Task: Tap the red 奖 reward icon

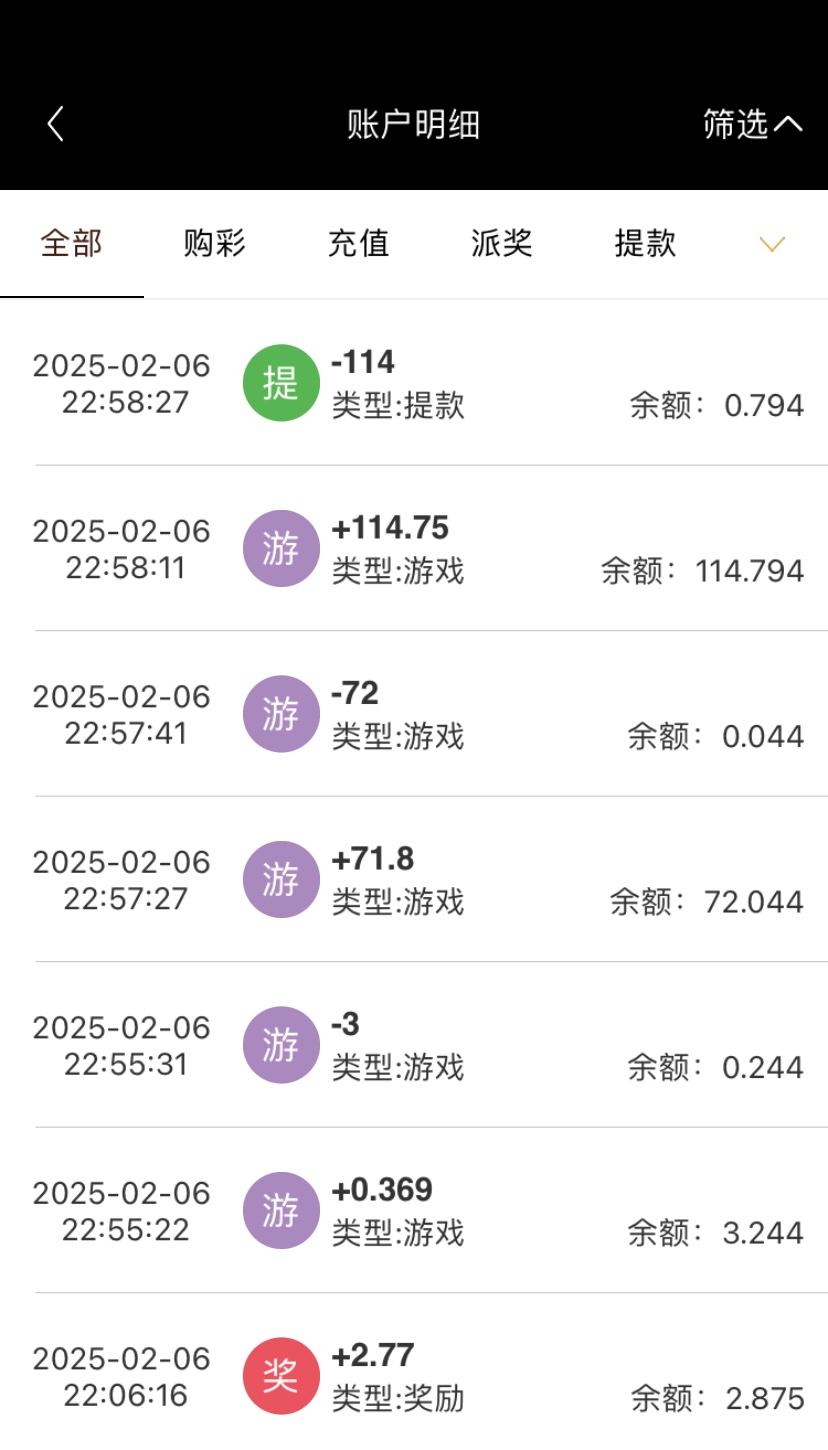Action: (x=281, y=1376)
